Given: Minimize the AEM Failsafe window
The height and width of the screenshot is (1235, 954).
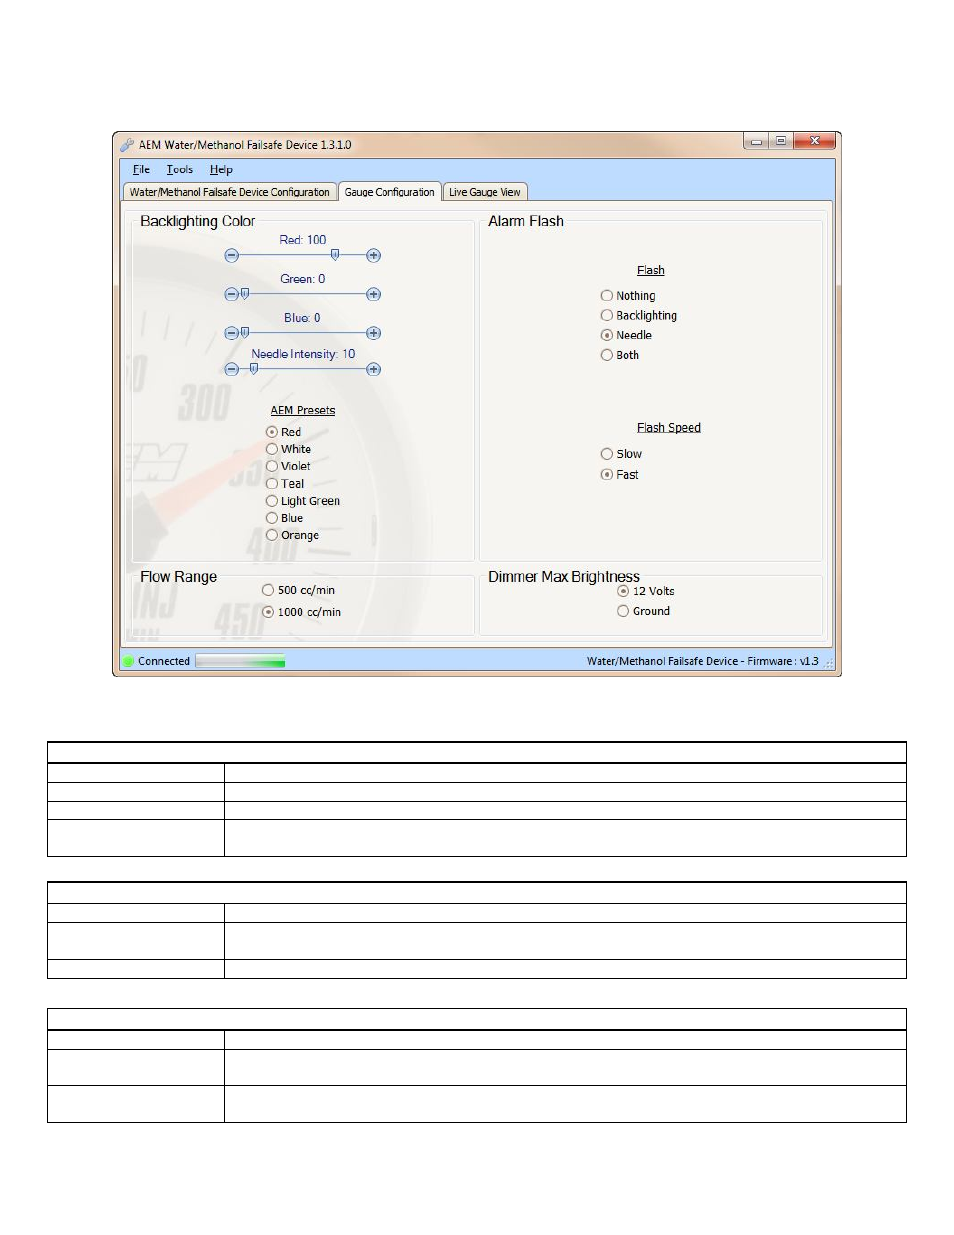Looking at the screenshot, I should point(756,141).
